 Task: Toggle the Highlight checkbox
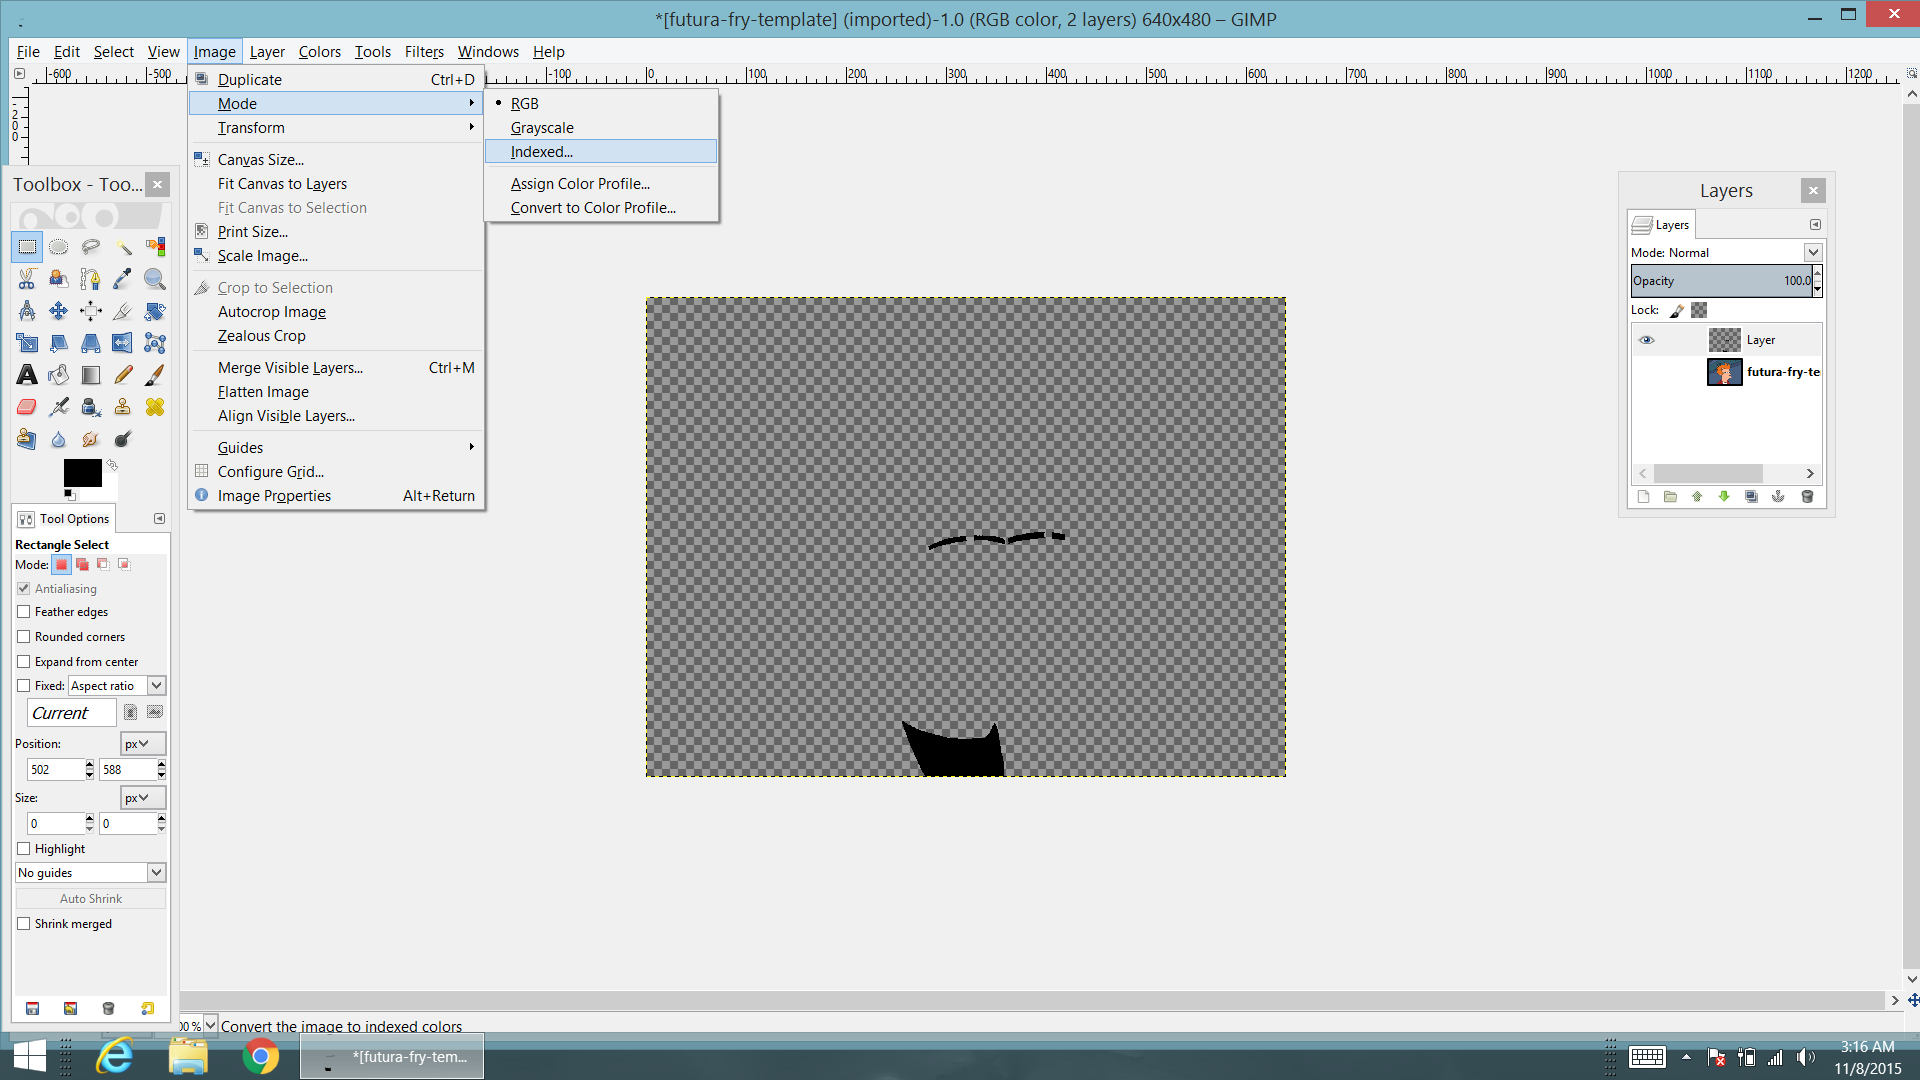pyautogui.click(x=24, y=849)
